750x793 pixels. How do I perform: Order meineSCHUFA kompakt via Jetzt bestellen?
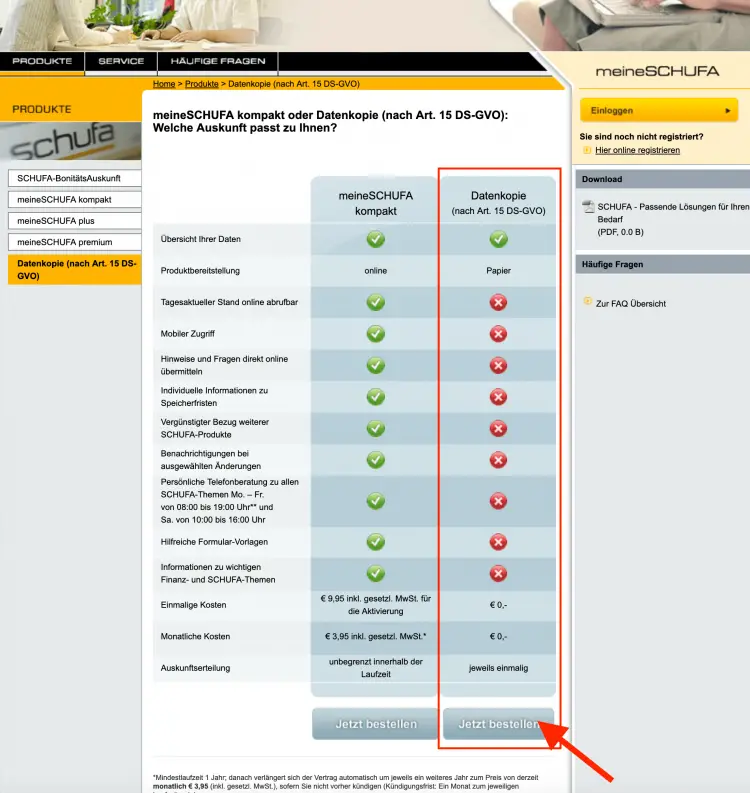click(x=375, y=724)
